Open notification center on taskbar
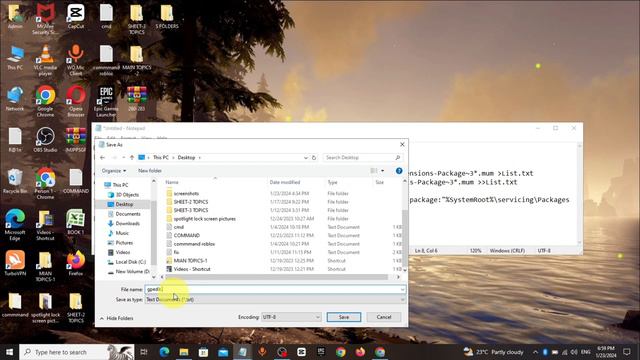This screenshot has height=360, width=640. [627, 352]
